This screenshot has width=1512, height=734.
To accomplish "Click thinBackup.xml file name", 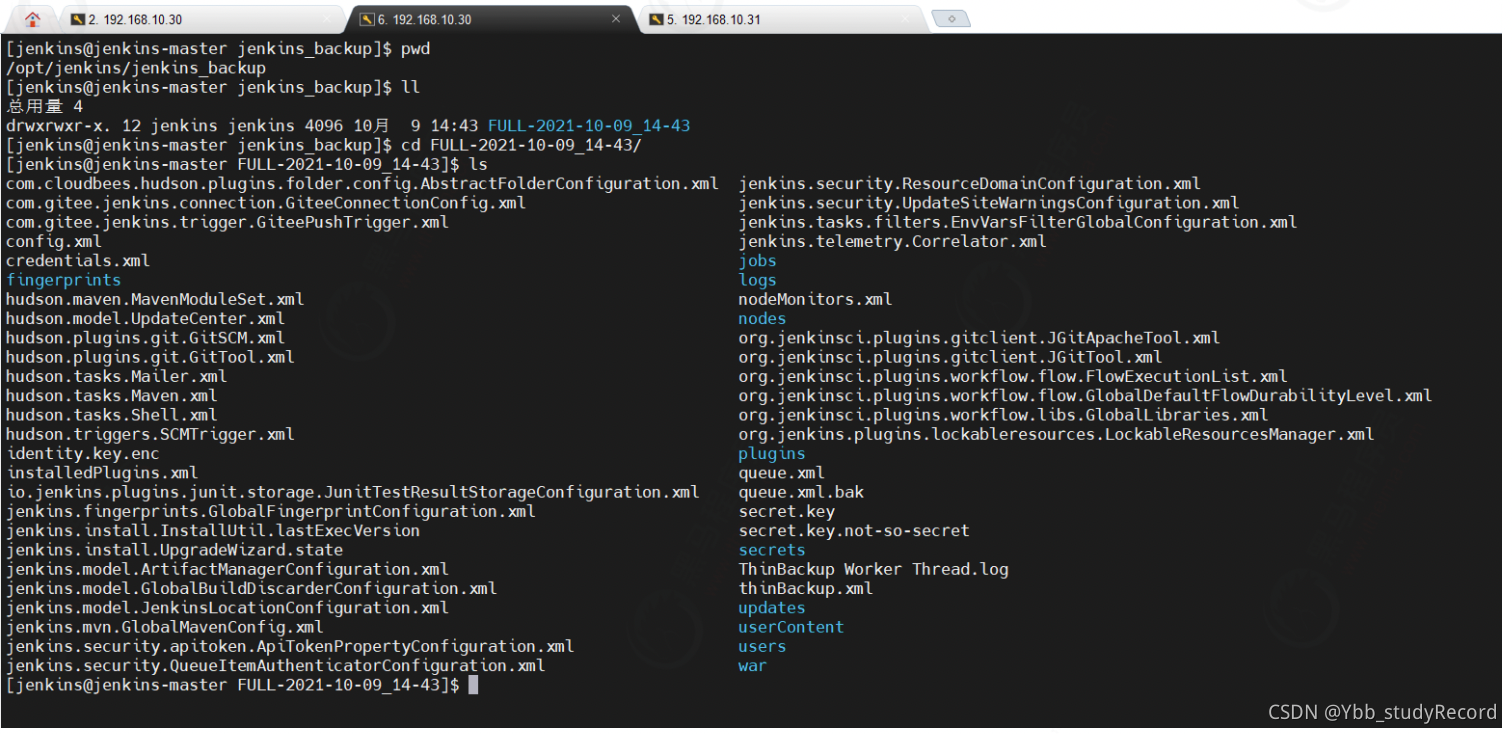I will click(806, 589).
